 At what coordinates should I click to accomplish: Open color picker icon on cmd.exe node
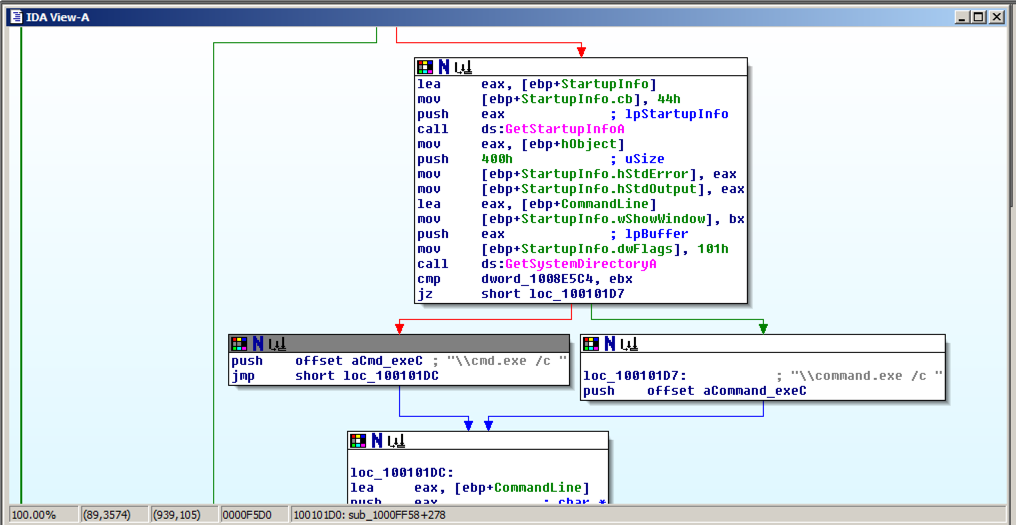pyautogui.click(x=238, y=344)
